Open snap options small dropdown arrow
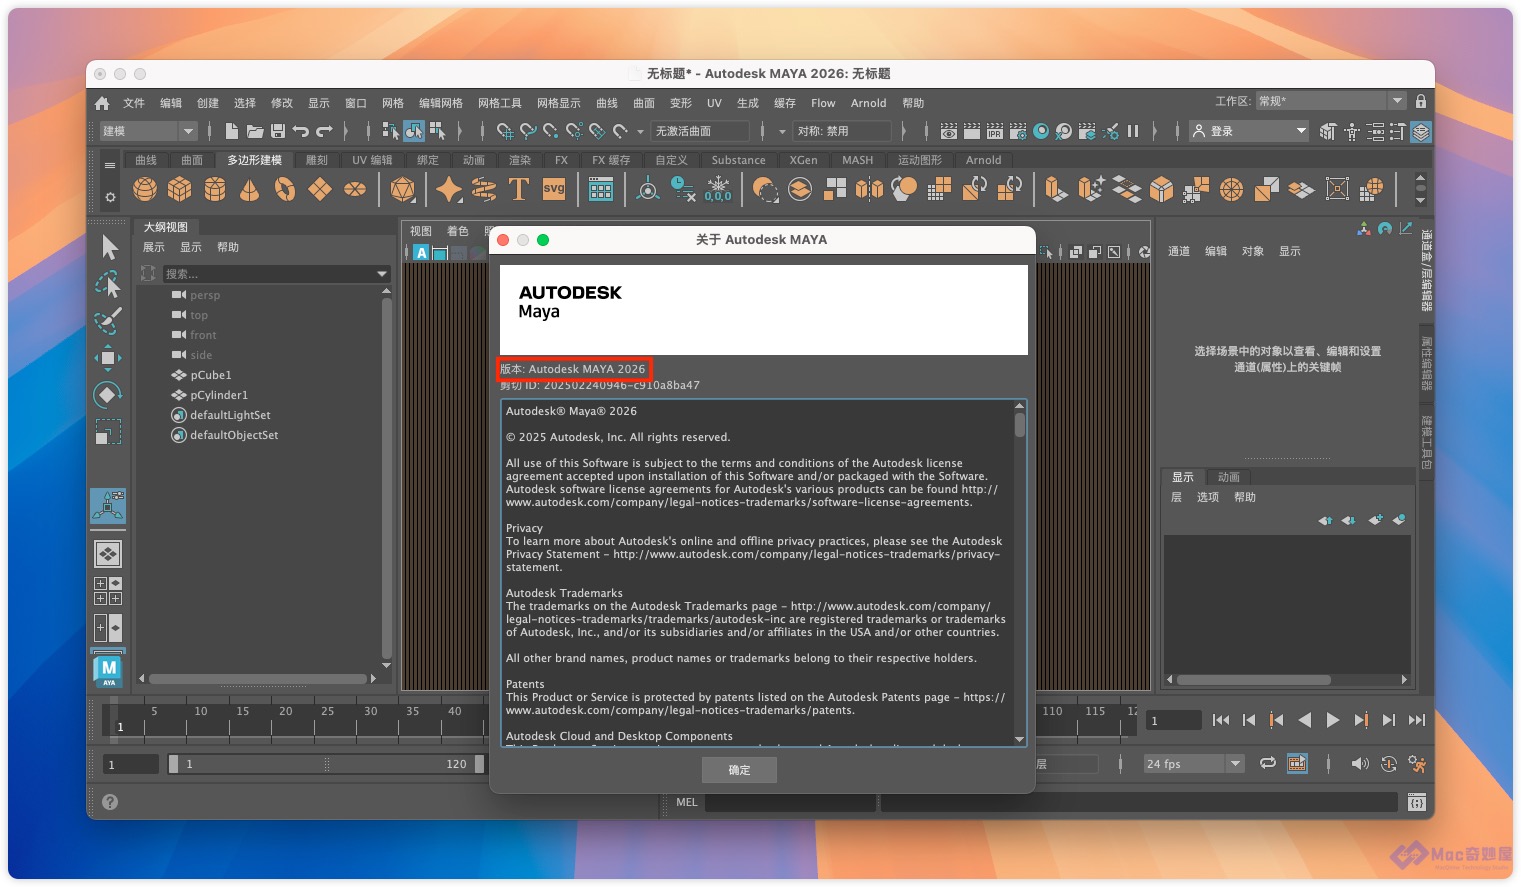 641,131
